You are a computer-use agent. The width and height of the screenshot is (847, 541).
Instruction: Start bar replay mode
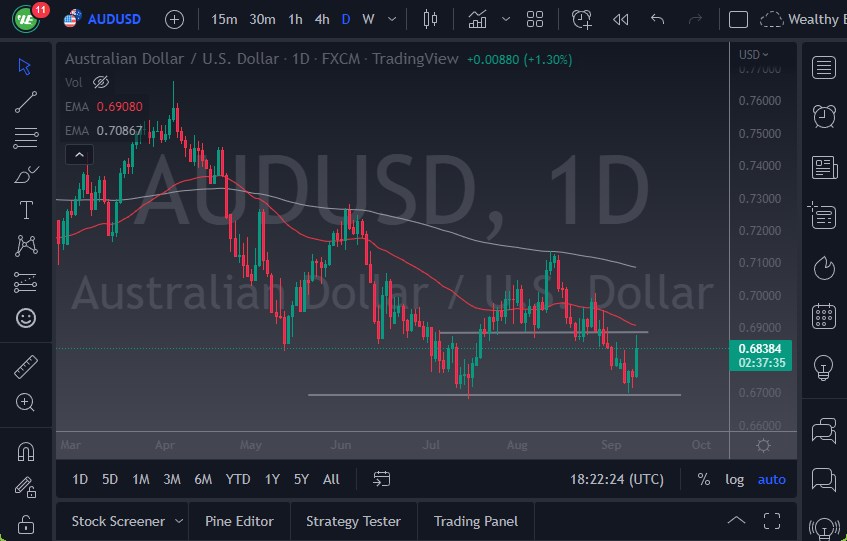point(621,20)
